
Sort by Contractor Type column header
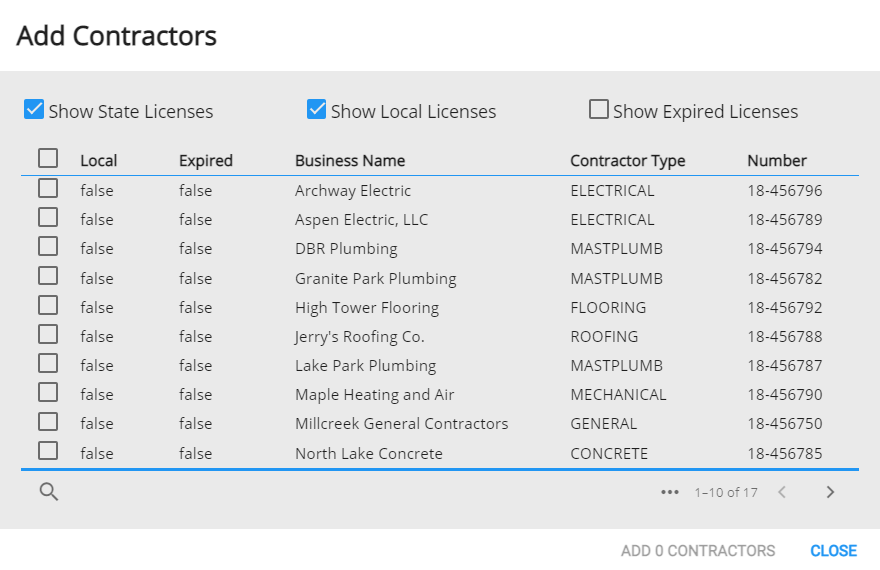tap(628, 161)
